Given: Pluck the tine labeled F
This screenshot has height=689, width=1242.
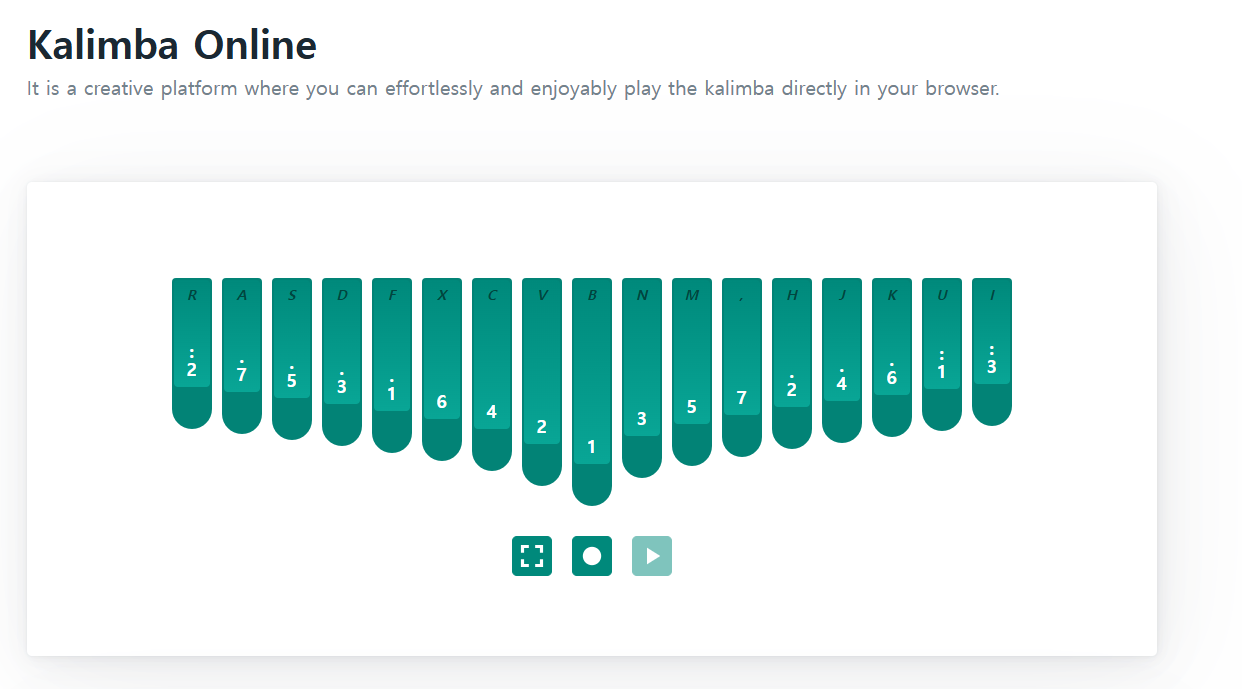Looking at the screenshot, I should pyautogui.click(x=392, y=365).
